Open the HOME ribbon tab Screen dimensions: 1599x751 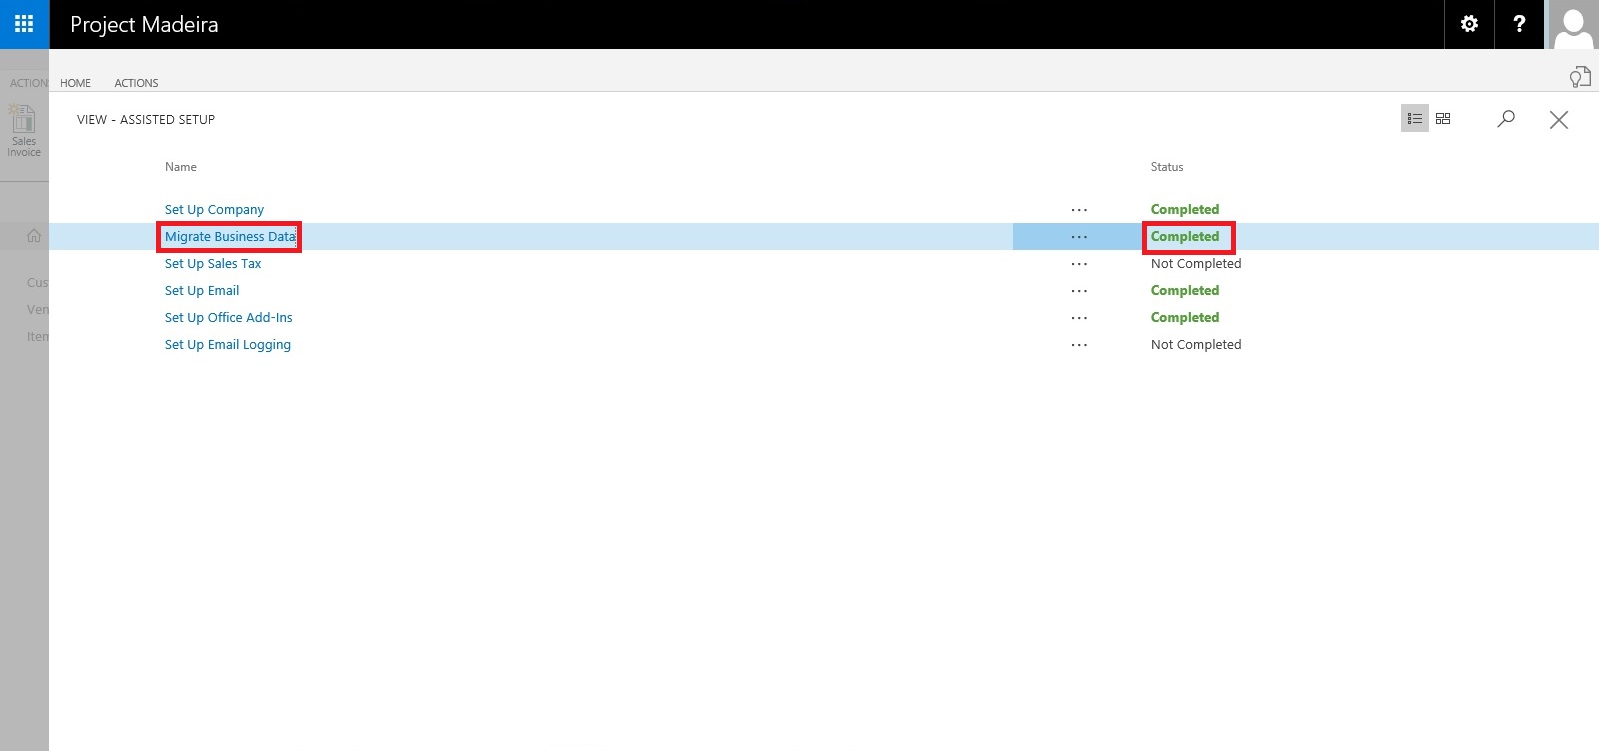tap(75, 83)
